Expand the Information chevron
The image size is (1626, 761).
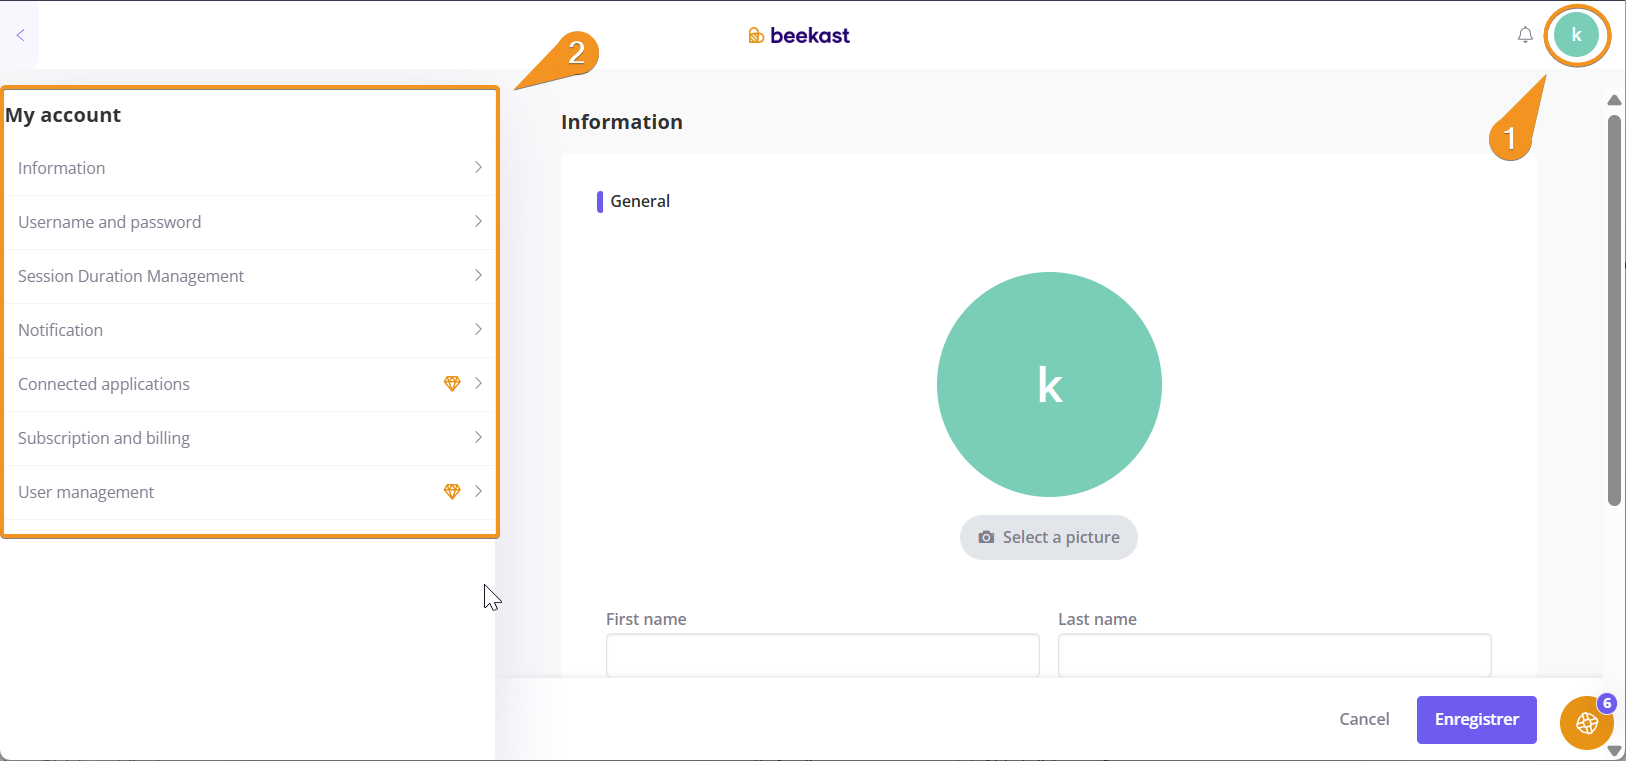[478, 168]
